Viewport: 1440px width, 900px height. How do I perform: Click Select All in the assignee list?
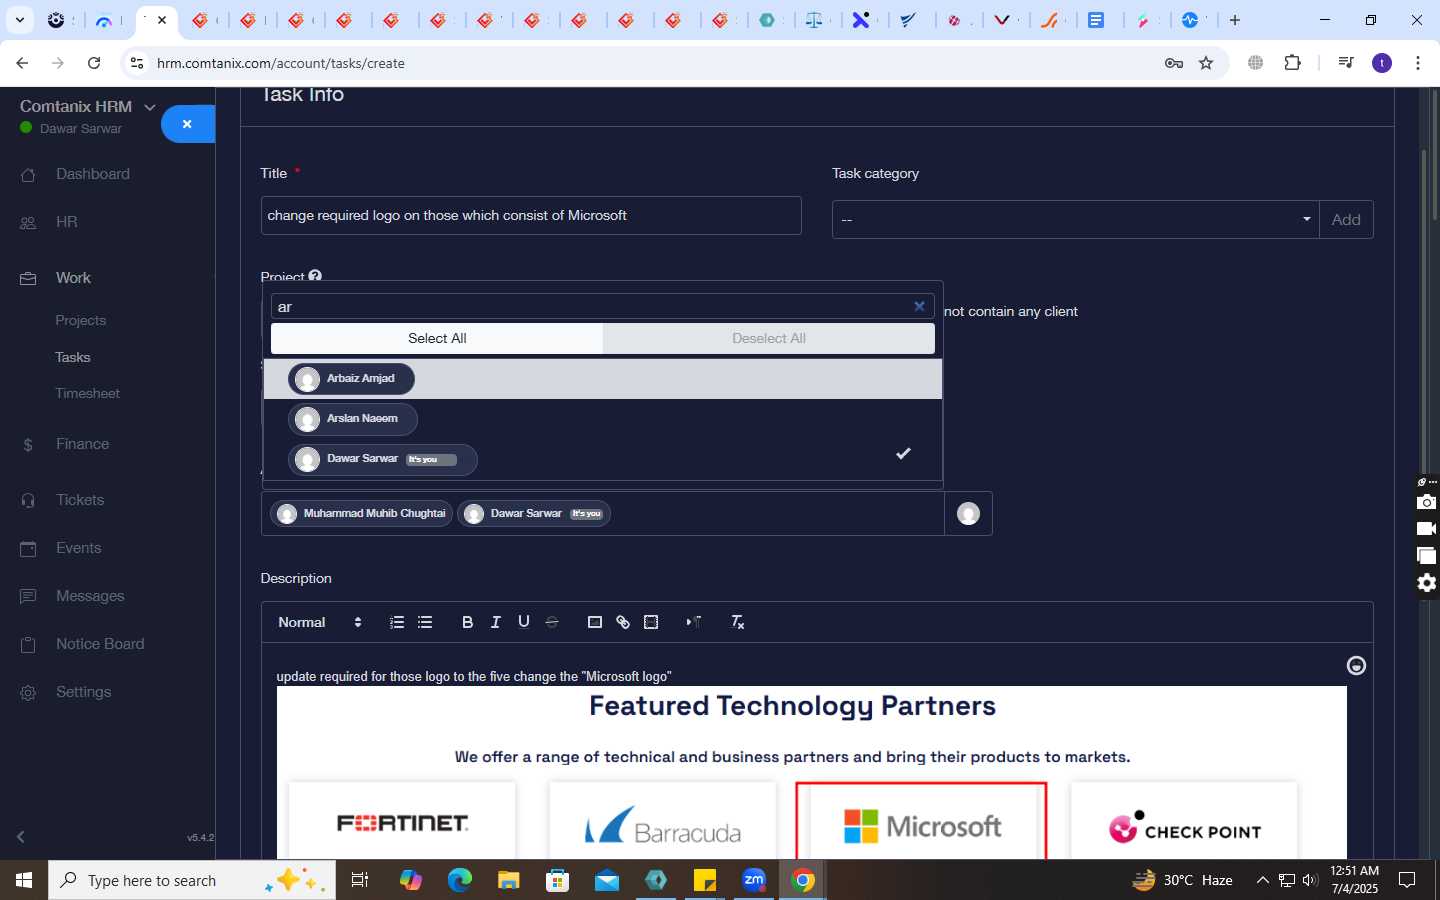(x=437, y=338)
